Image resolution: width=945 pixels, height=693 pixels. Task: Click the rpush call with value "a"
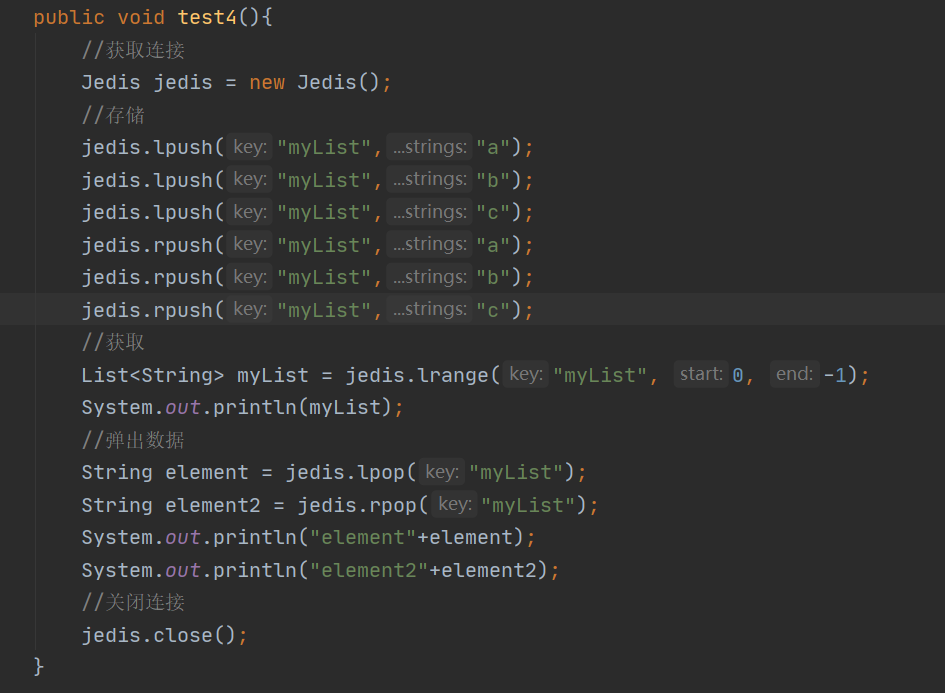[307, 245]
